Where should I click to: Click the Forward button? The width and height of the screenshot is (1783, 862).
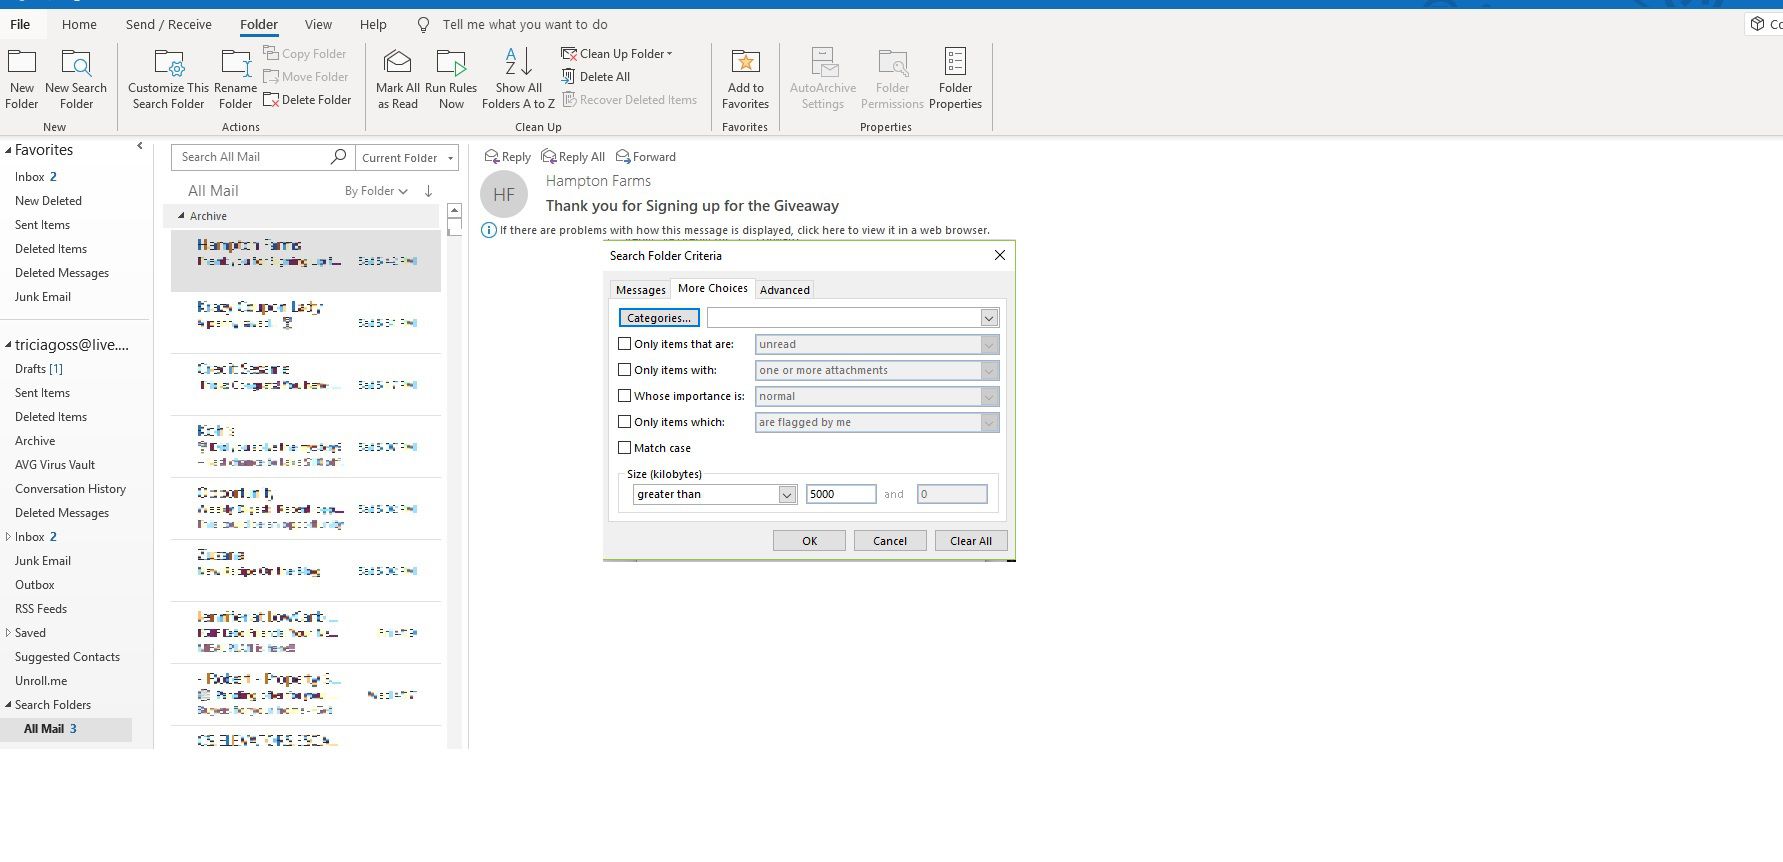646,157
